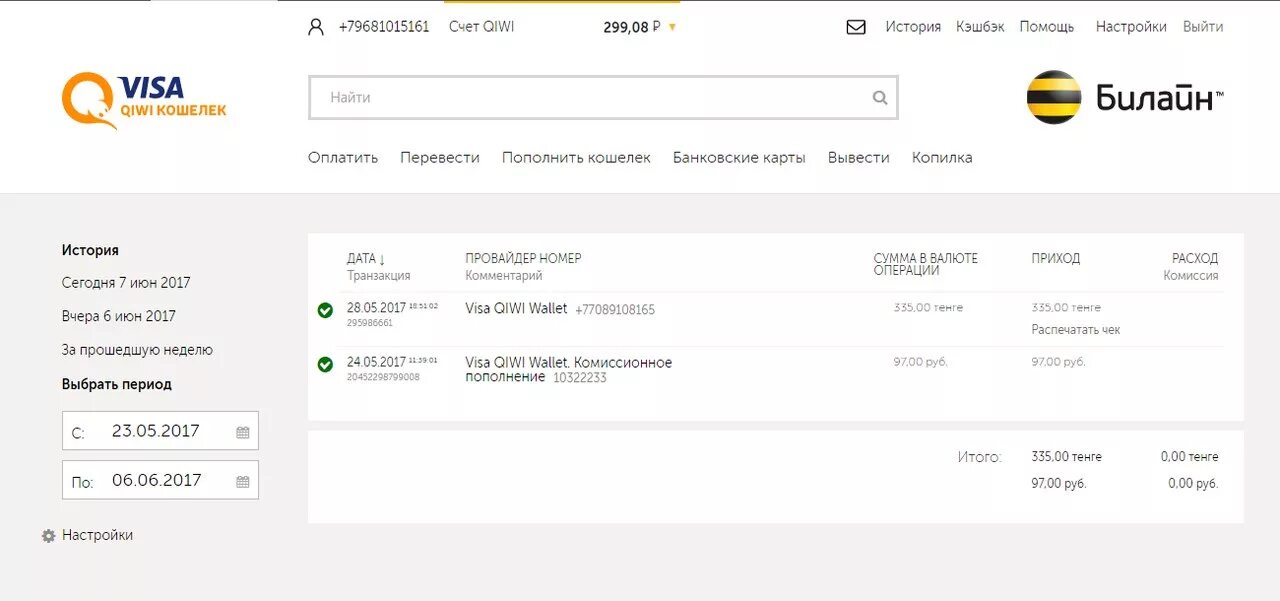Click СУММА В ВАЛЮТЕ ОПЕРАЦИИ column header
Image resolution: width=1280 pixels, height=601 pixels.
(926, 264)
